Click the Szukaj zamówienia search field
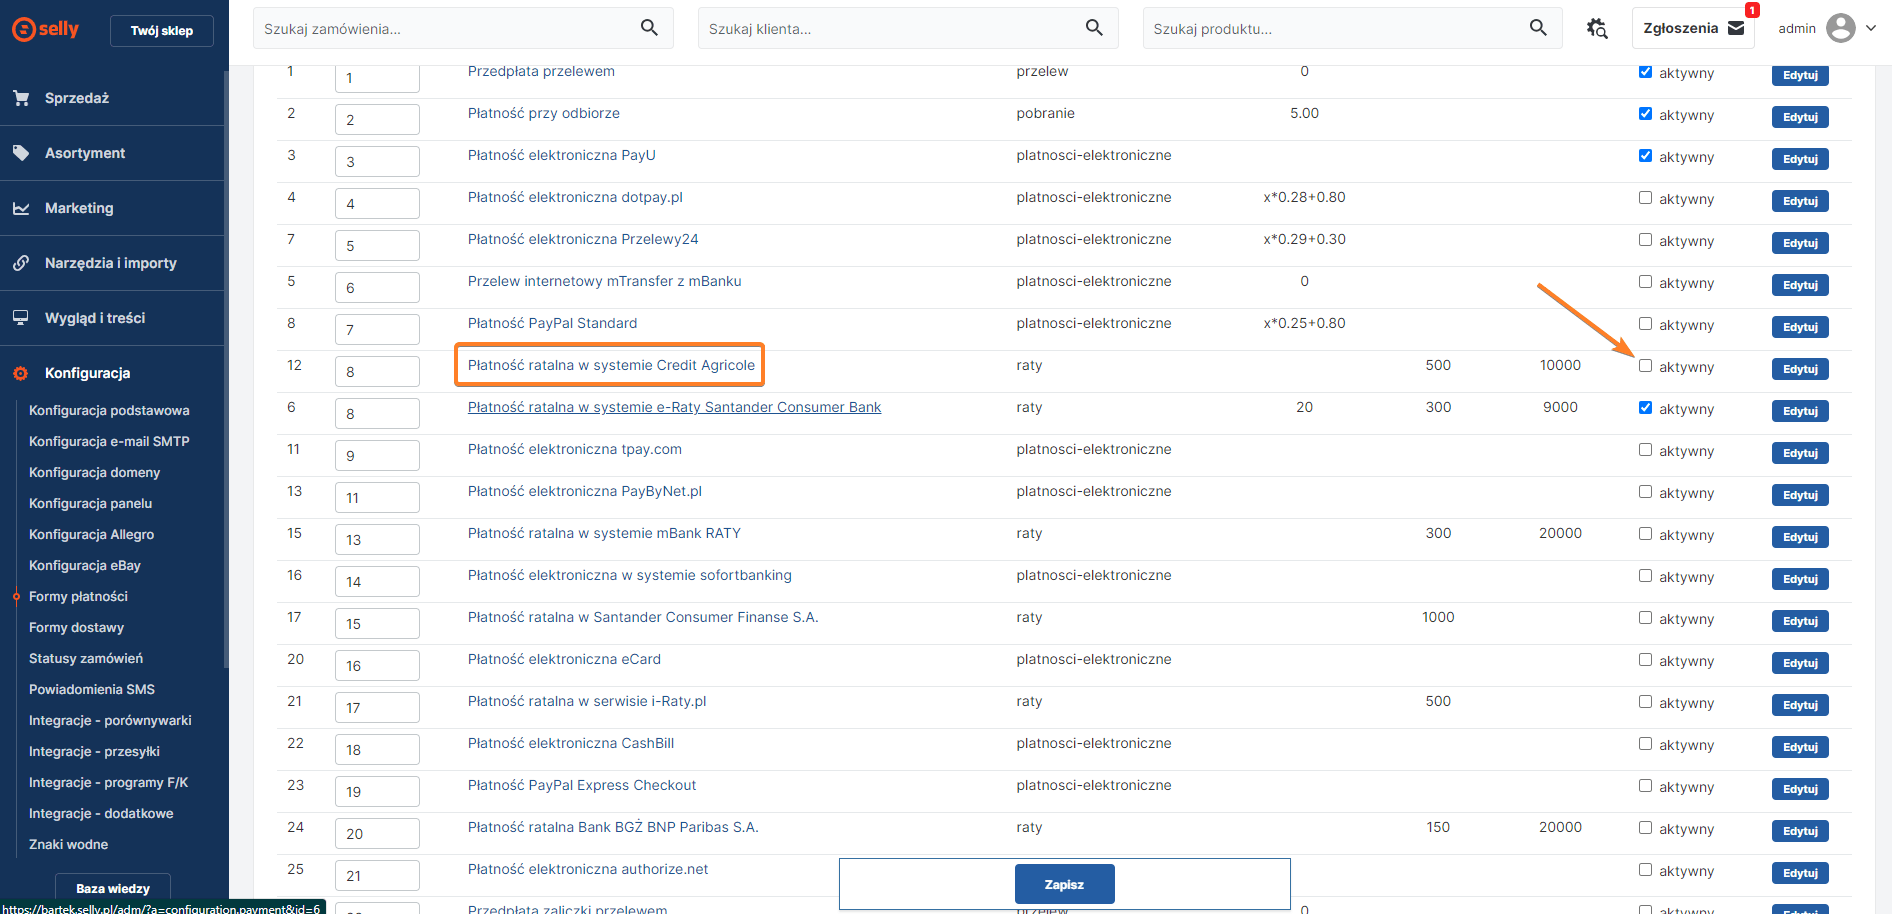Image resolution: width=1892 pixels, height=914 pixels. [445, 29]
